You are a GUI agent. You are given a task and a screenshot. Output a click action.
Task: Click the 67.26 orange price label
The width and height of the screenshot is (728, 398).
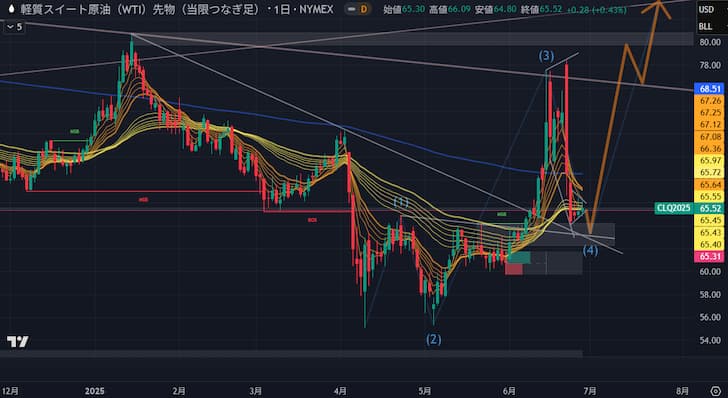(710, 100)
